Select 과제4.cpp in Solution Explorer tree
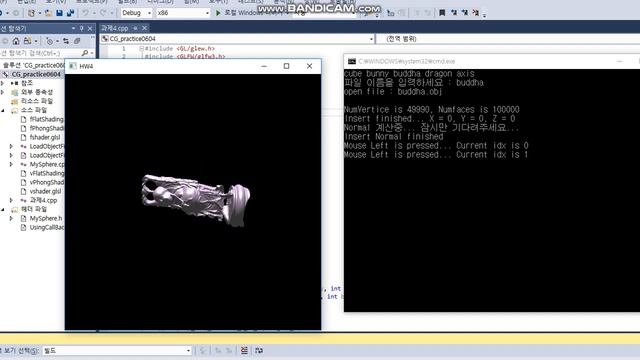This screenshot has height=360, width=640. pos(43,200)
